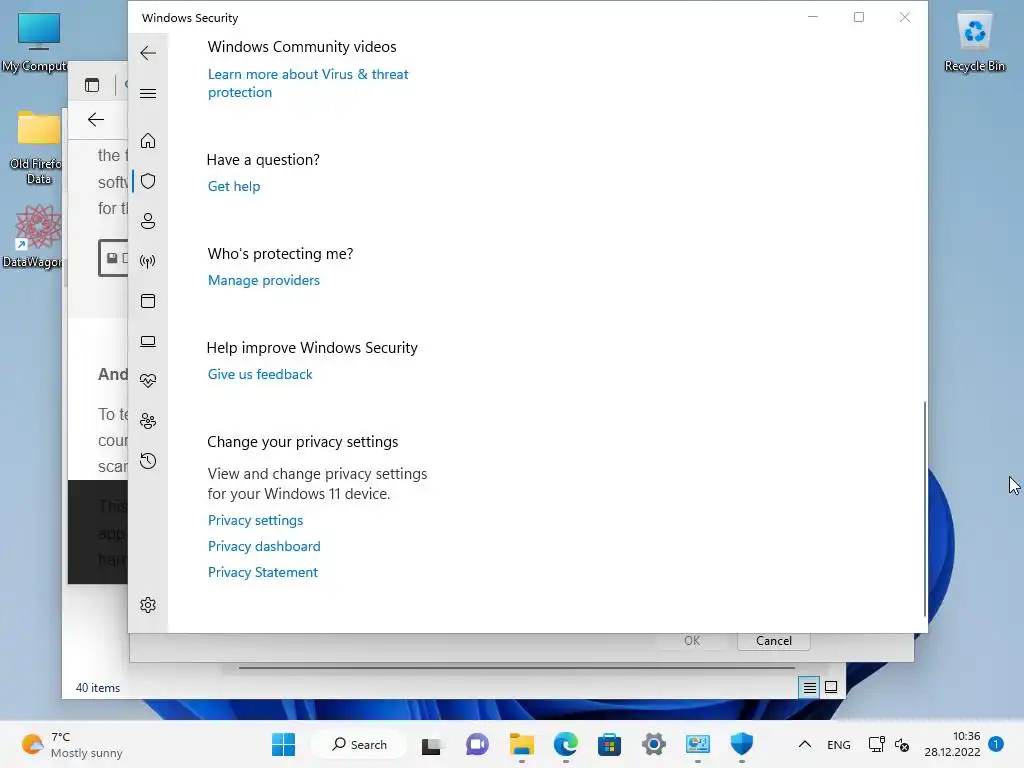Open the Privacy dashboard link

click(264, 547)
